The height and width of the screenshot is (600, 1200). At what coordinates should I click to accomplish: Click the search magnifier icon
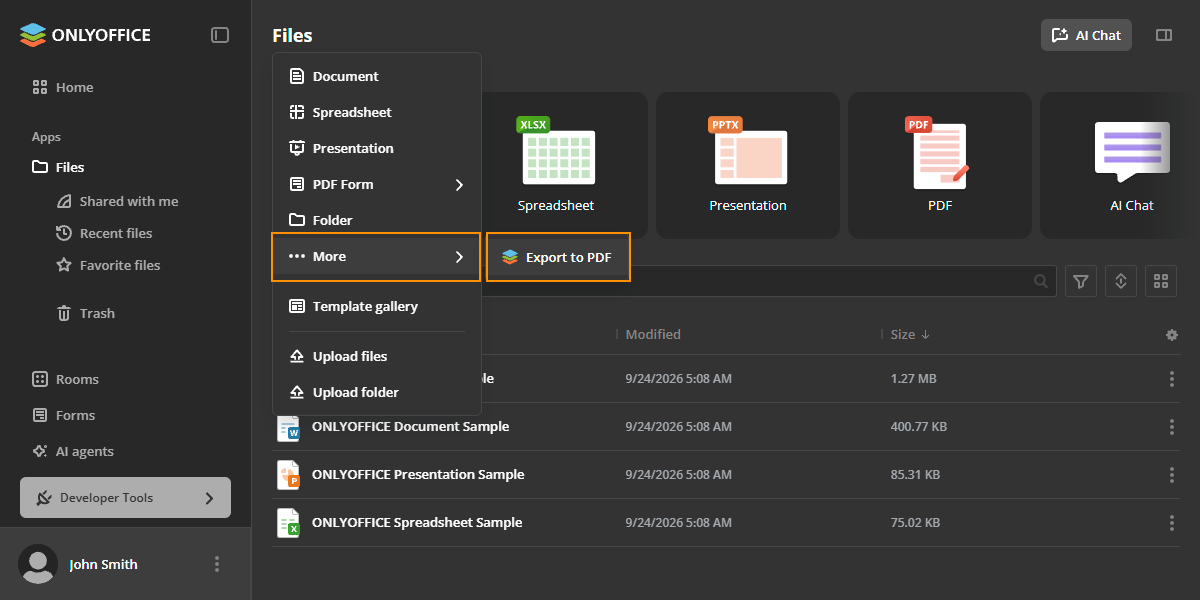point(1041,281)
